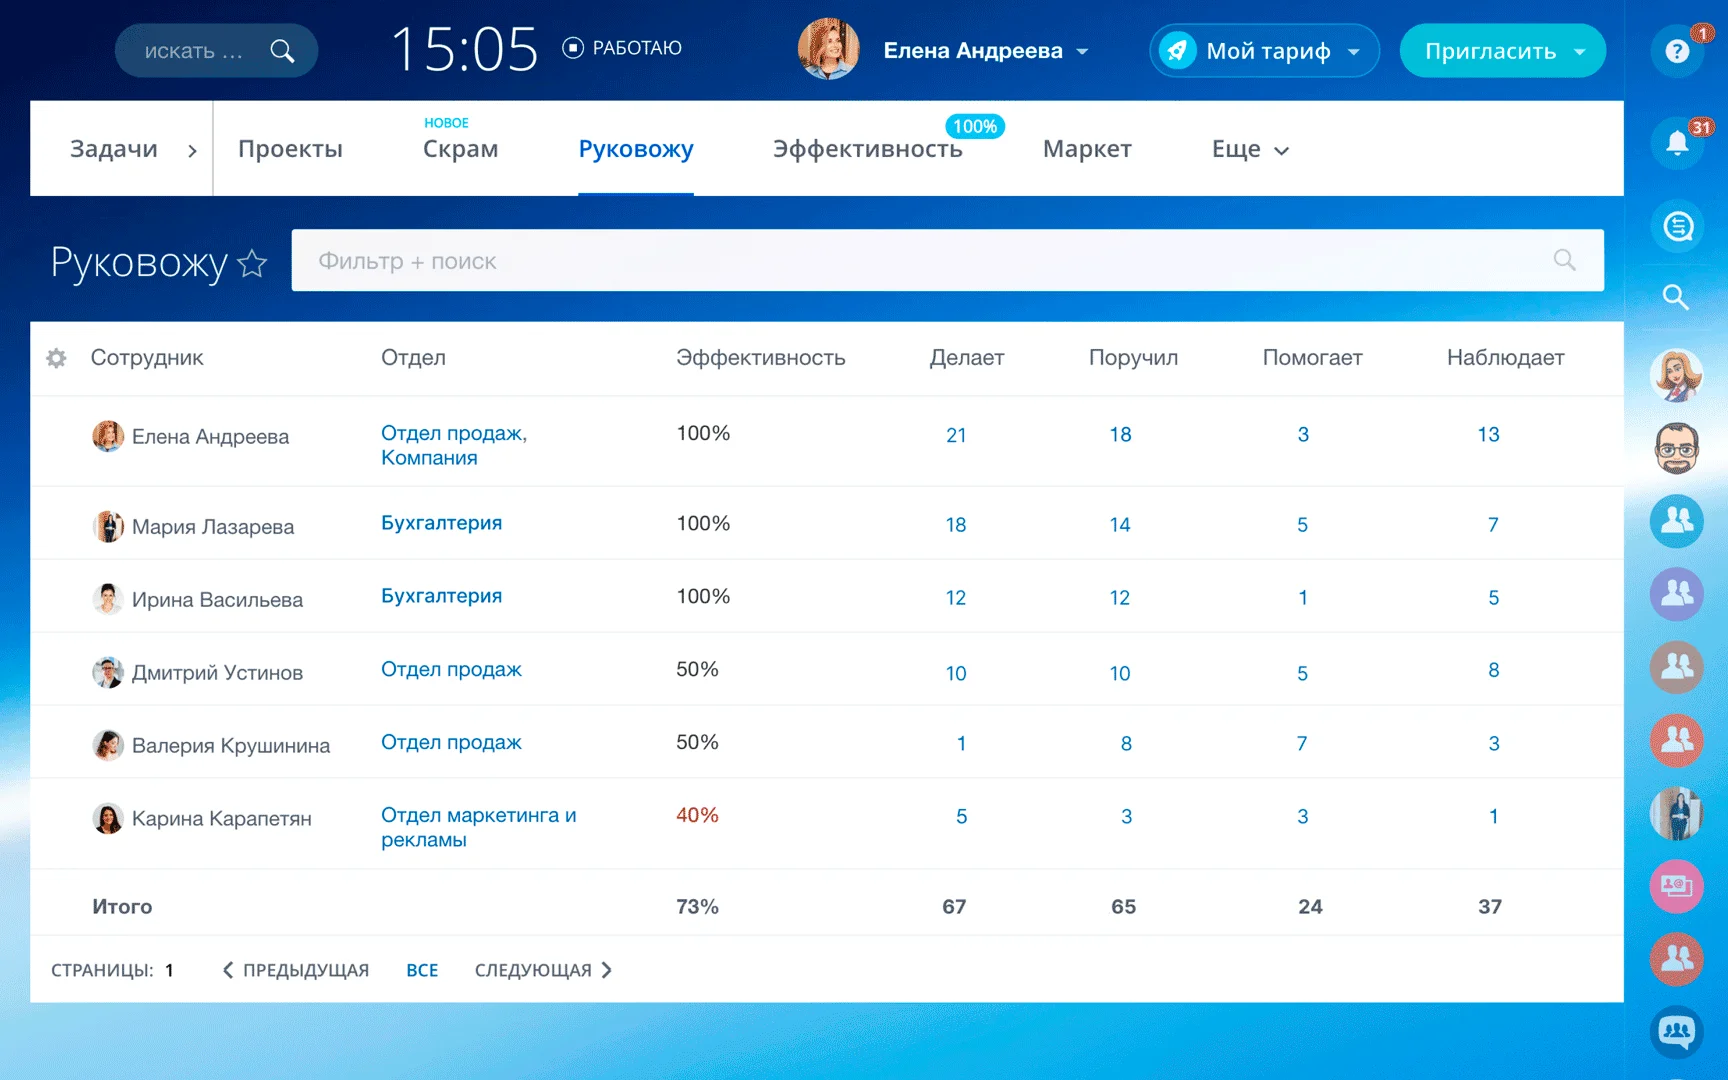Open the Мой тариф dropdown
Viewport: 1728px width, 1080px height.
click(1264, 50)
